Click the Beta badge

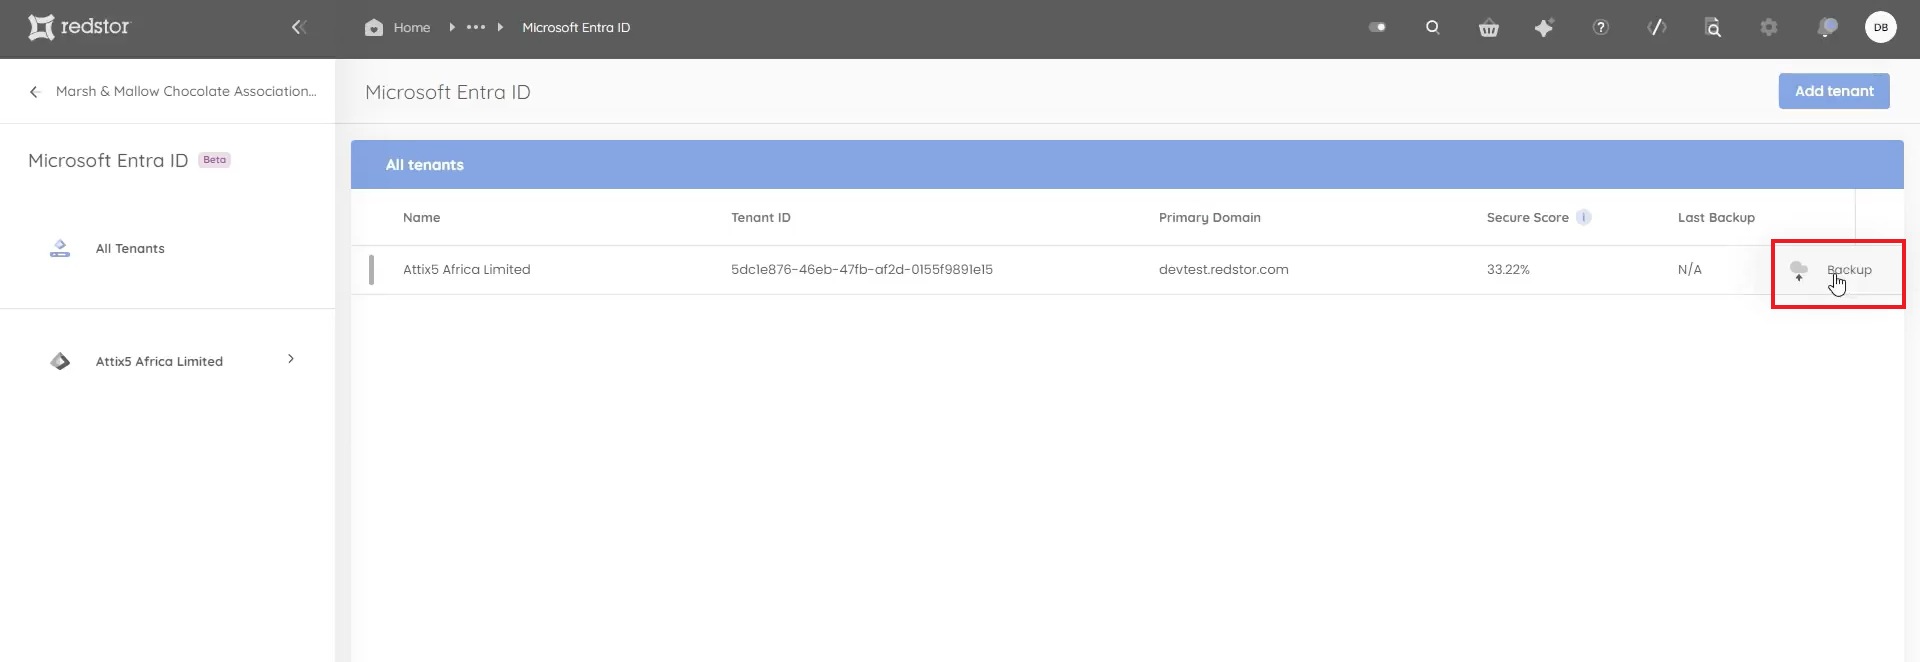pos(215,160)
